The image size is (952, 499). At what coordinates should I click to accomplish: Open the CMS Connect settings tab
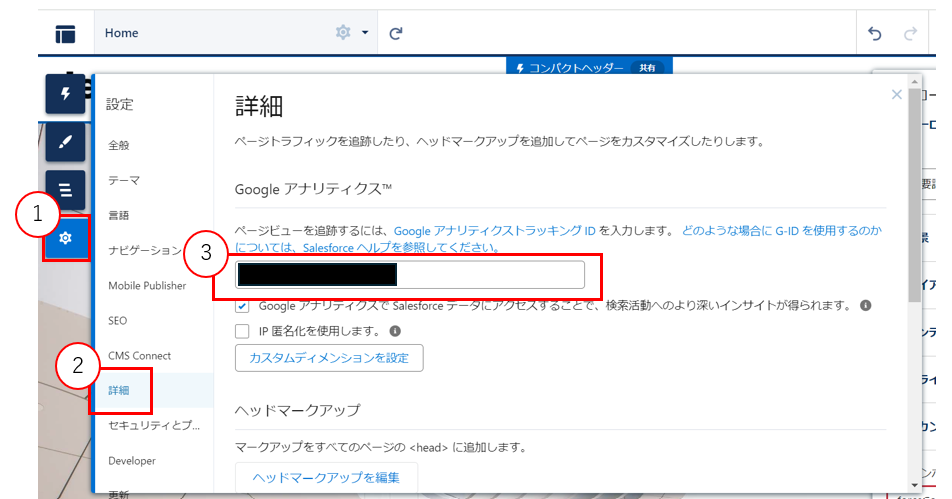(x=140, y=356)
